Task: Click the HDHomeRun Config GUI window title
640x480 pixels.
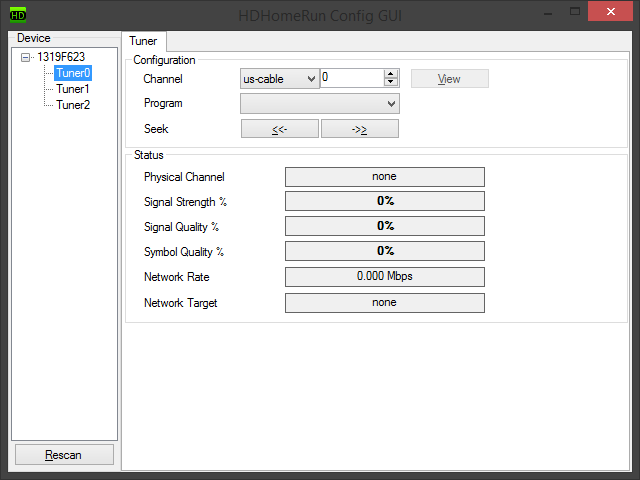Action: coord(320,16)
